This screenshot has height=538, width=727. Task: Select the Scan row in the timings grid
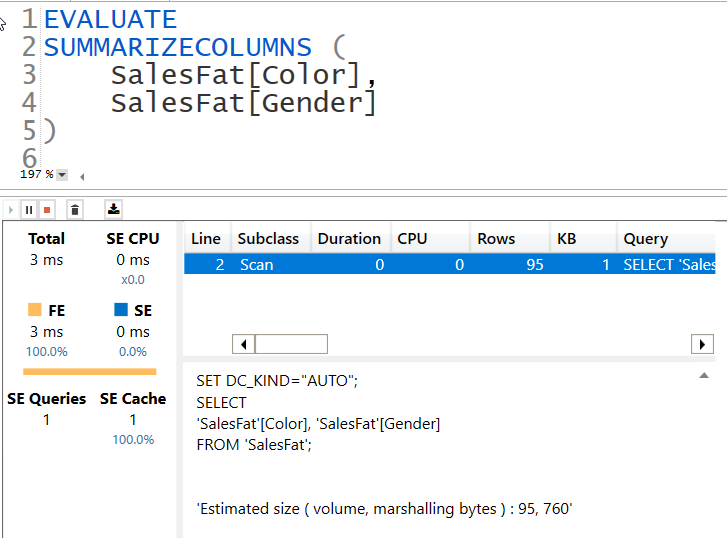point(449,264)
